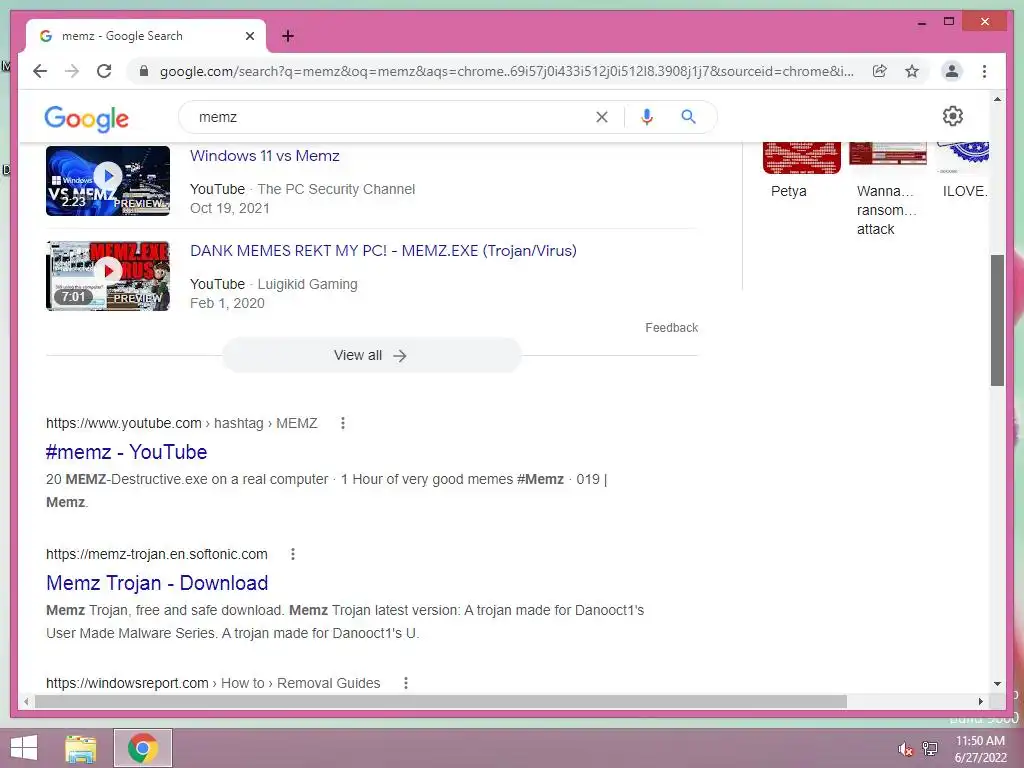Select the Wanna ransom attack card
Viewport: 1024px width, 768px height.
tap(888, 189)
